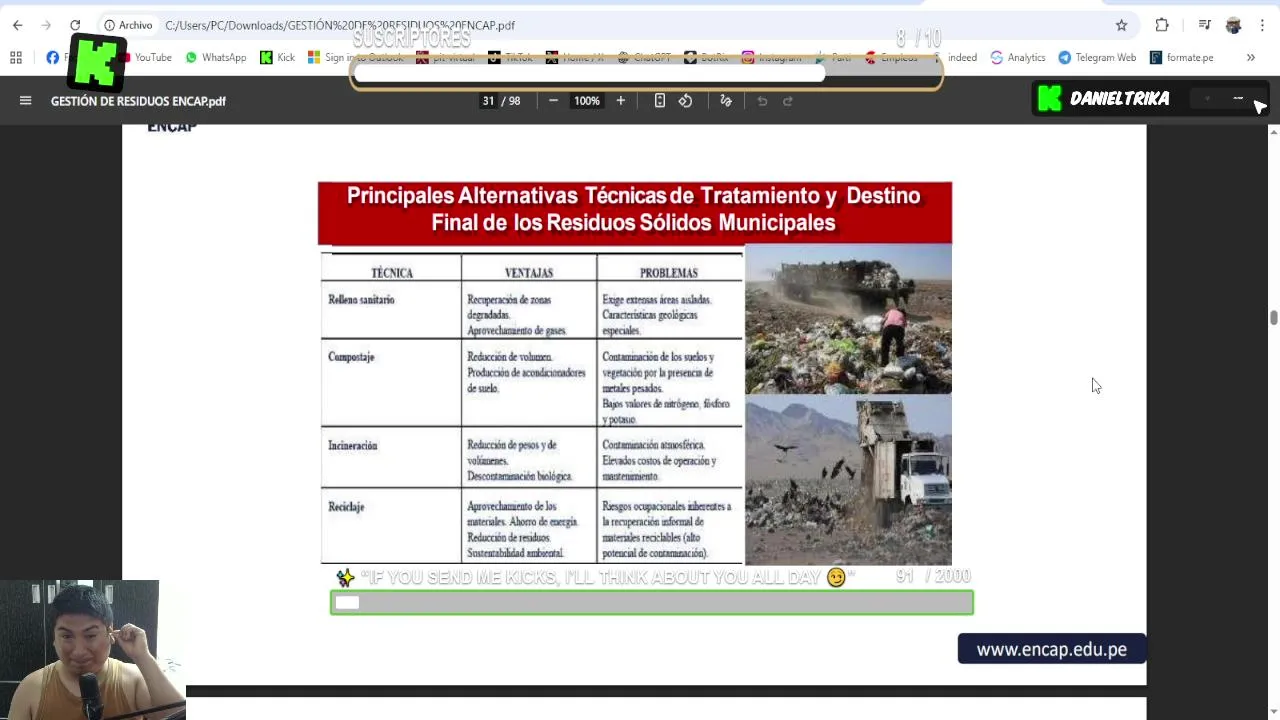The image size is (1280, 720).
Task: Click the 'TÉCNICA' column header
Action: (x=391, y=272)
